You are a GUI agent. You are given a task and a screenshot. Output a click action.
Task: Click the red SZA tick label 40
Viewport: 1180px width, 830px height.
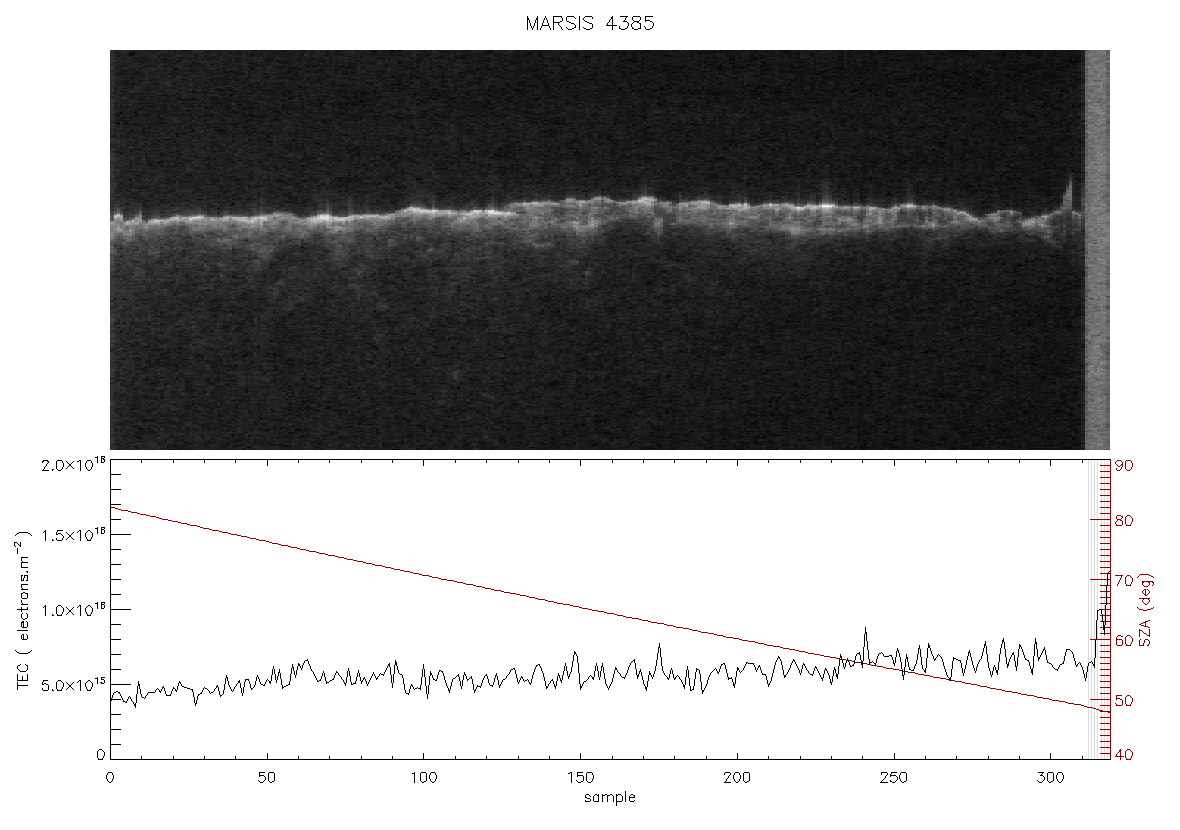[1124, 755]
